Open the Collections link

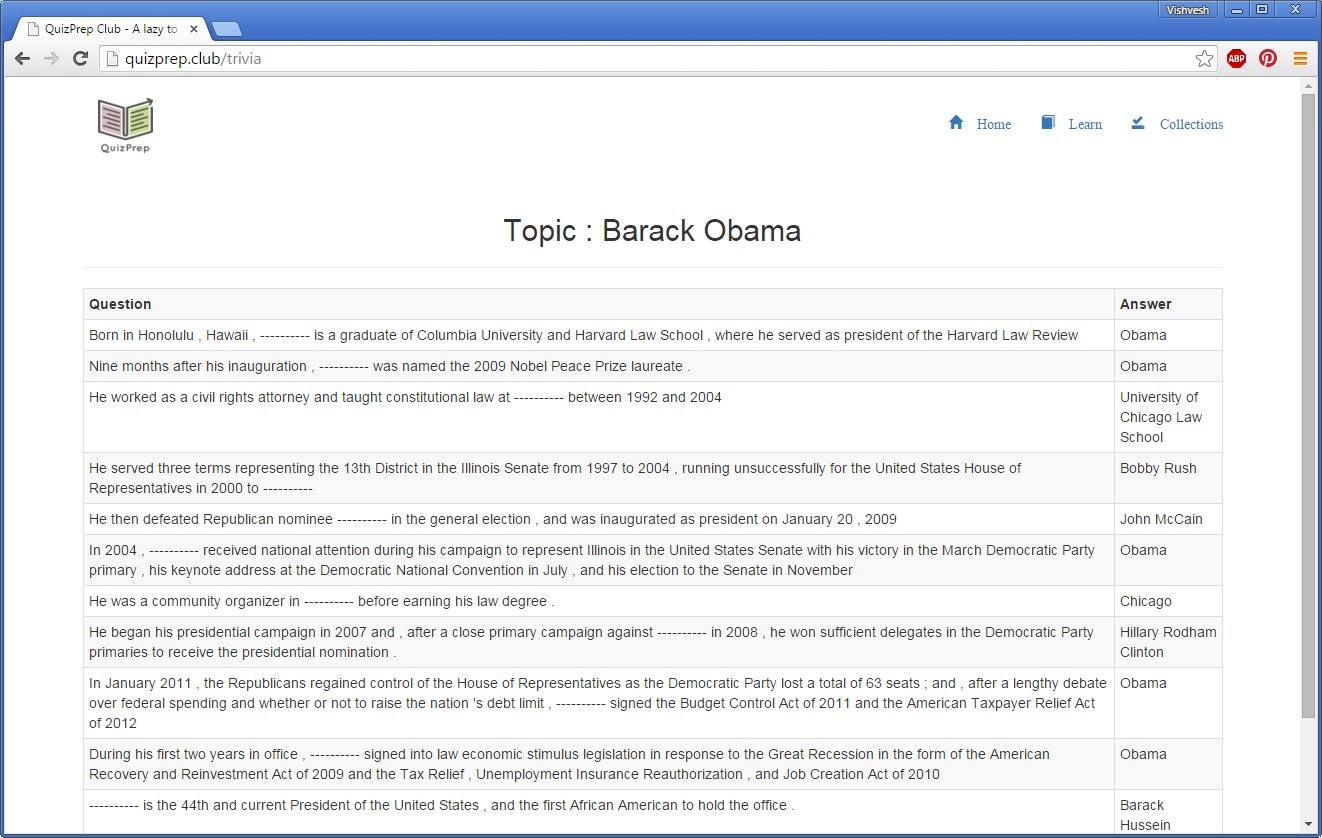click(x=1191, y=124)
